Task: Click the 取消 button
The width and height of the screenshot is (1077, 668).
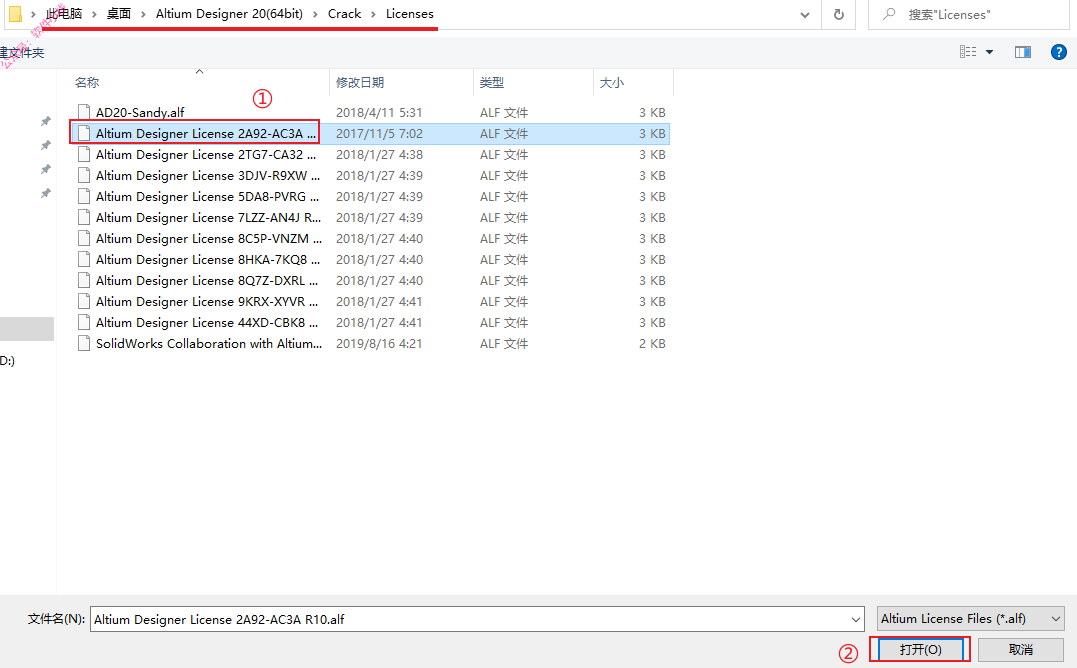Action: tap(1021, 649)
